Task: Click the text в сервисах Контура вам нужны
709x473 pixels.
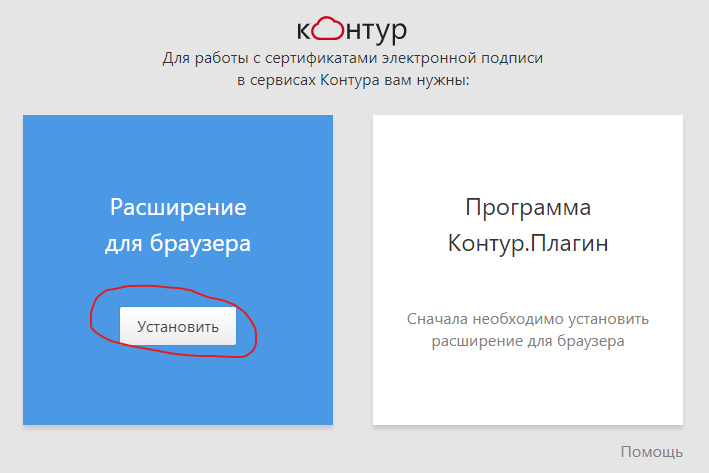Action: (x=353, y=80)
